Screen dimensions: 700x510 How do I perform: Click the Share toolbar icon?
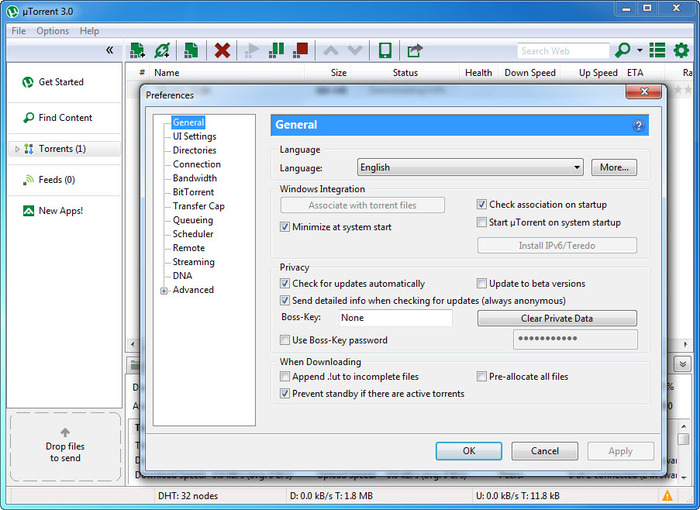coord(414,50)
